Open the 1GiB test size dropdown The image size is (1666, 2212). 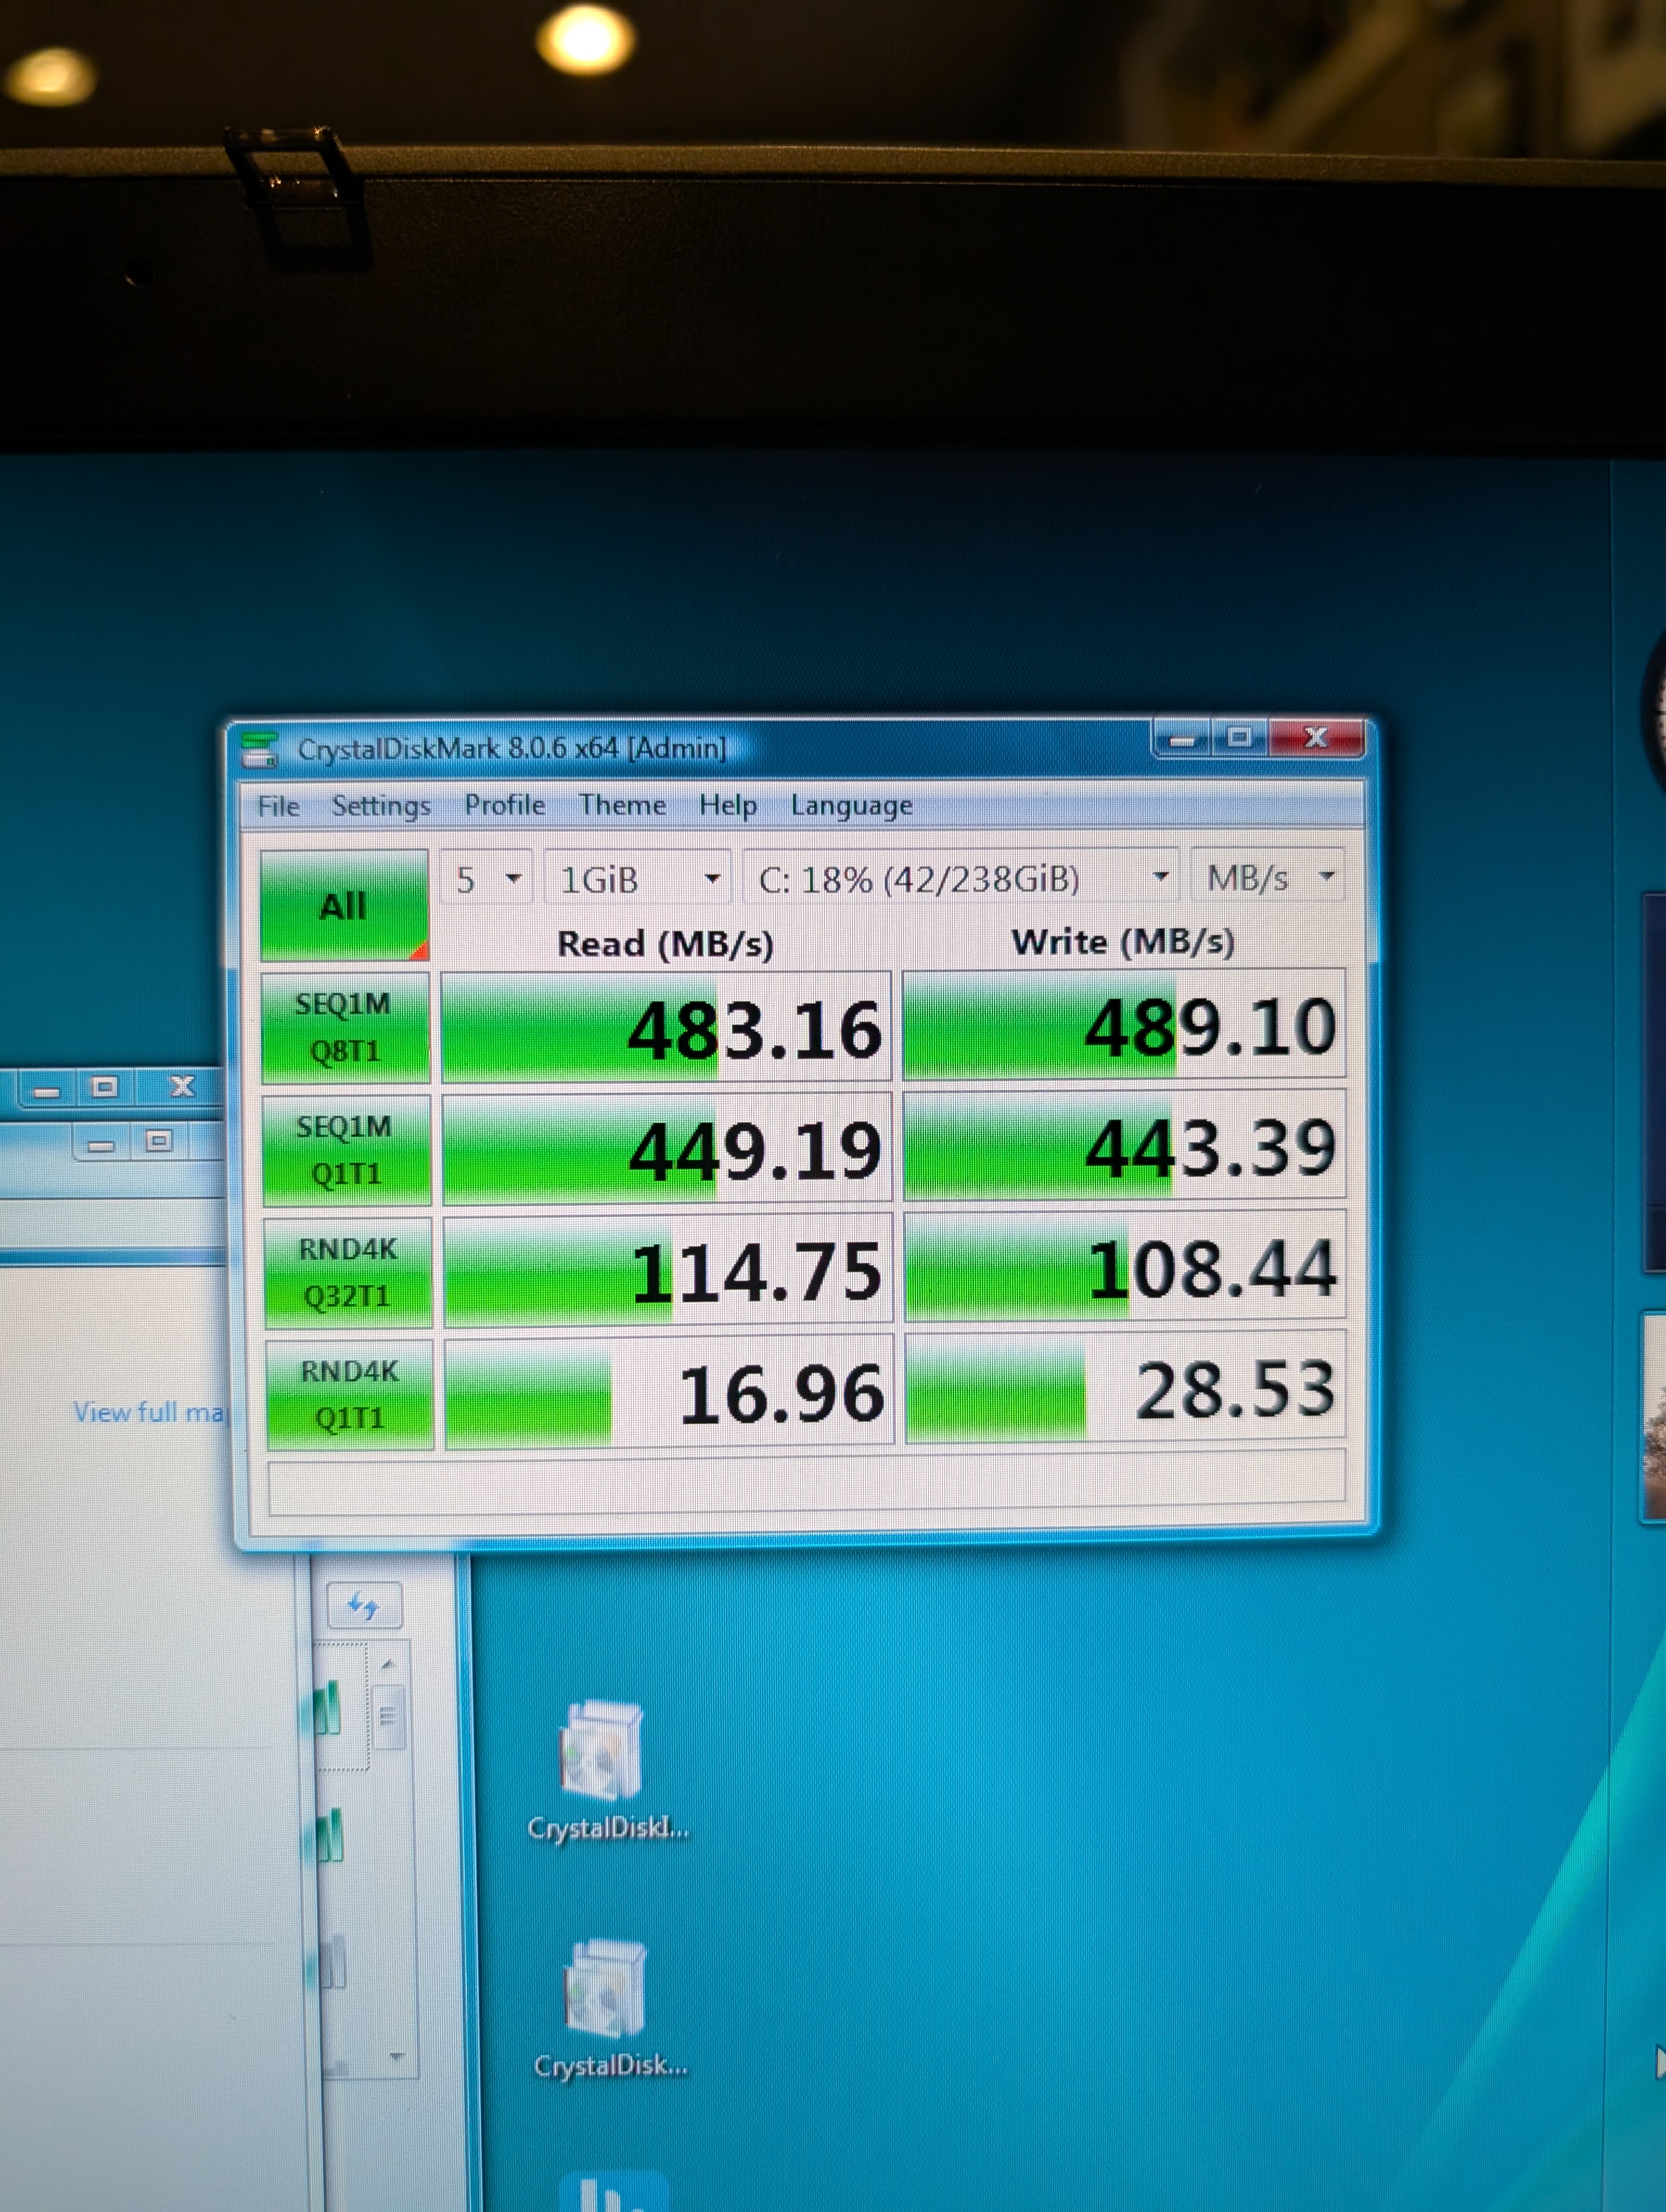click(638, 878)
